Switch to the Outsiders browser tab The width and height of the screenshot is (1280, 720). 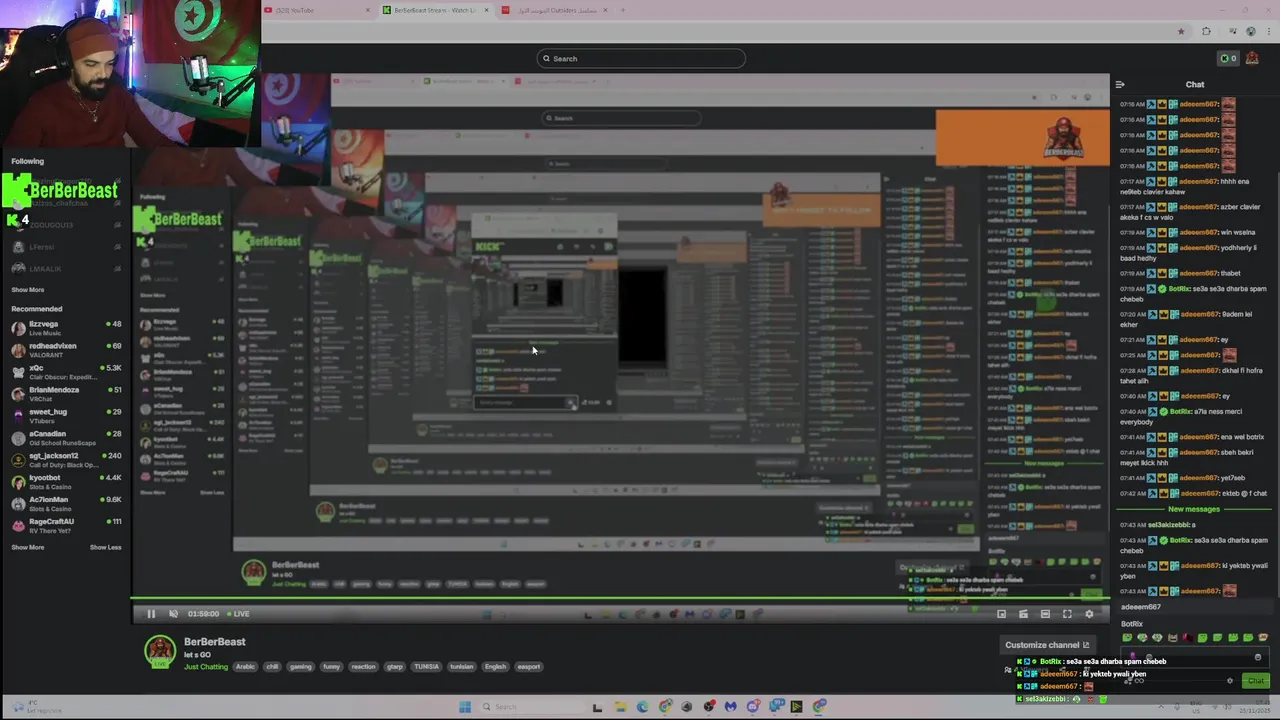coord(553,10)
